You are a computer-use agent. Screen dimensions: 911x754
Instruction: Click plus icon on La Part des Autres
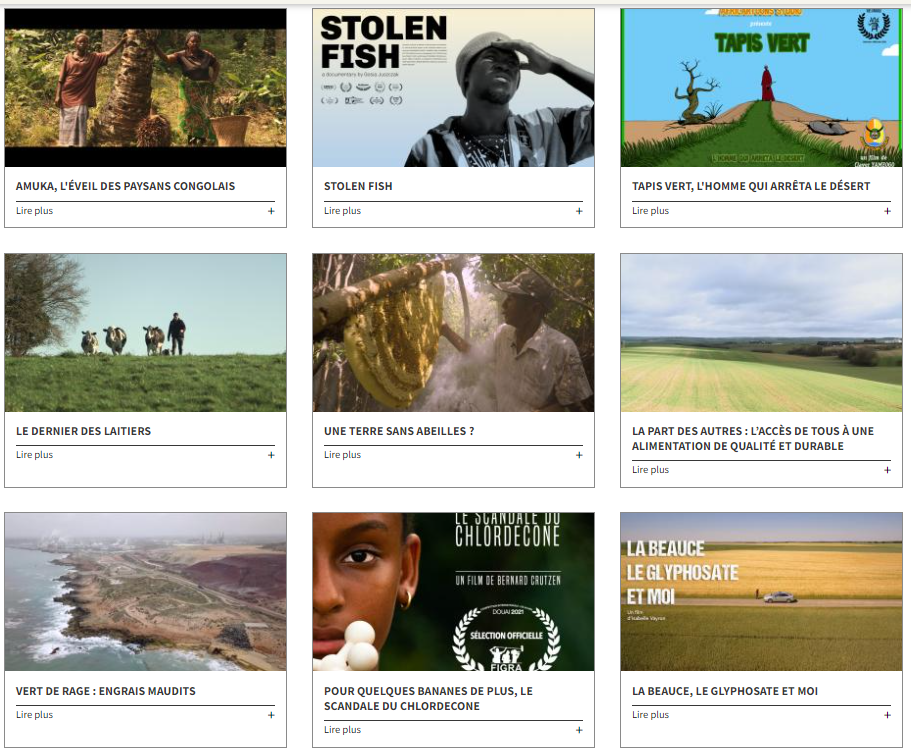coord(887,470)
